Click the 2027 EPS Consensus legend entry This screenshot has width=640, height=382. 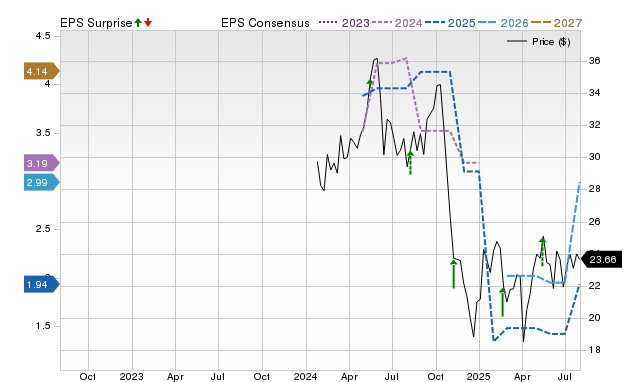pos(556,23)
